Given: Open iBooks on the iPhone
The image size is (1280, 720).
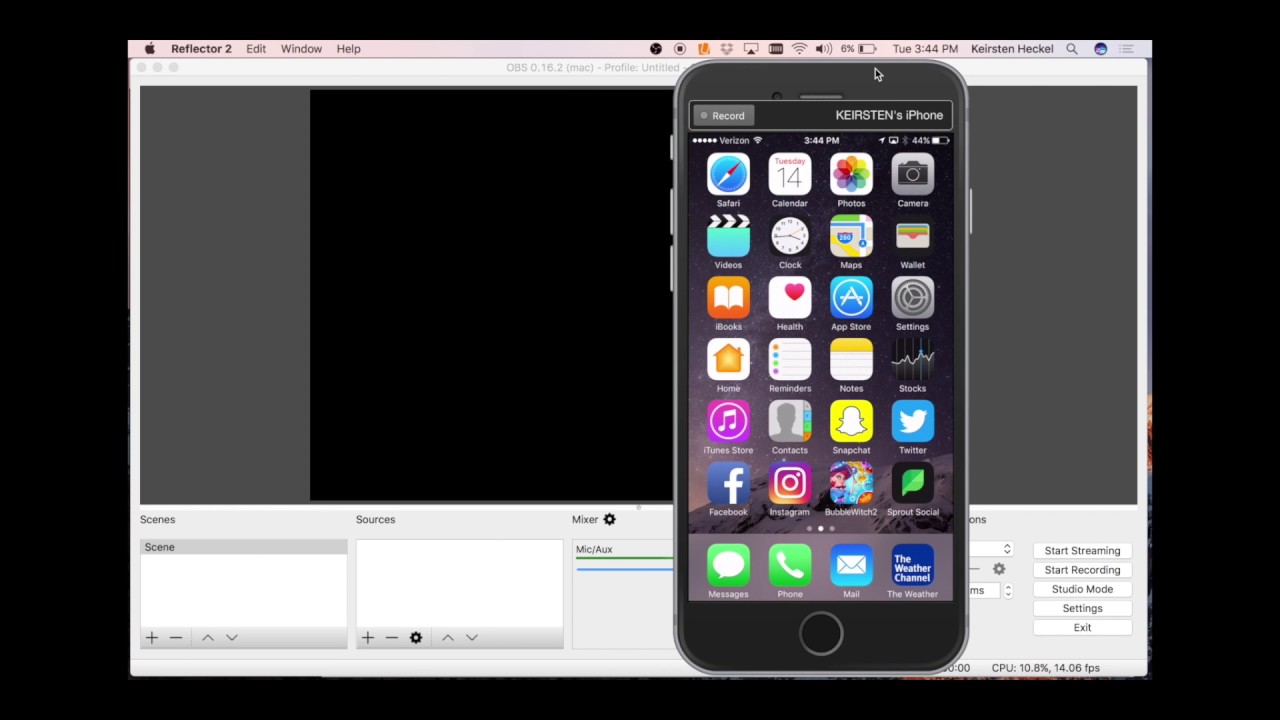Looking at the screenshot, I should point(728,298).
